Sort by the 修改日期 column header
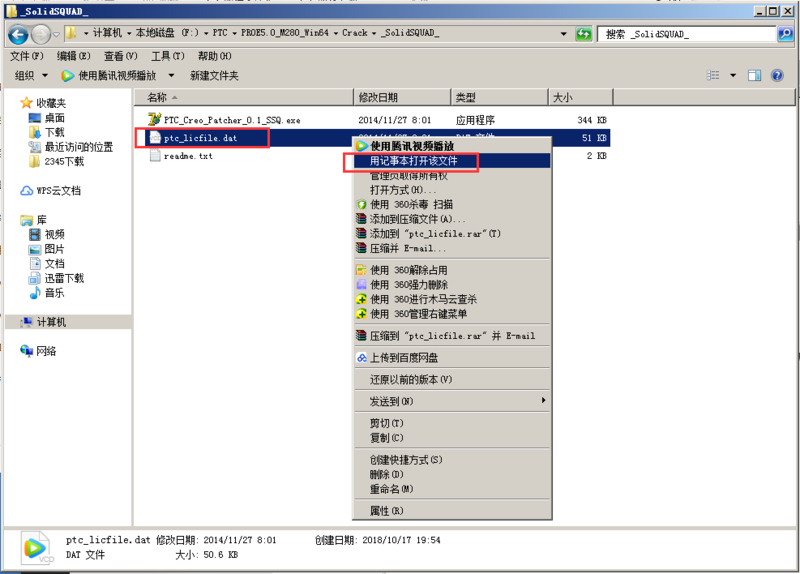 [x=402, y=97]
